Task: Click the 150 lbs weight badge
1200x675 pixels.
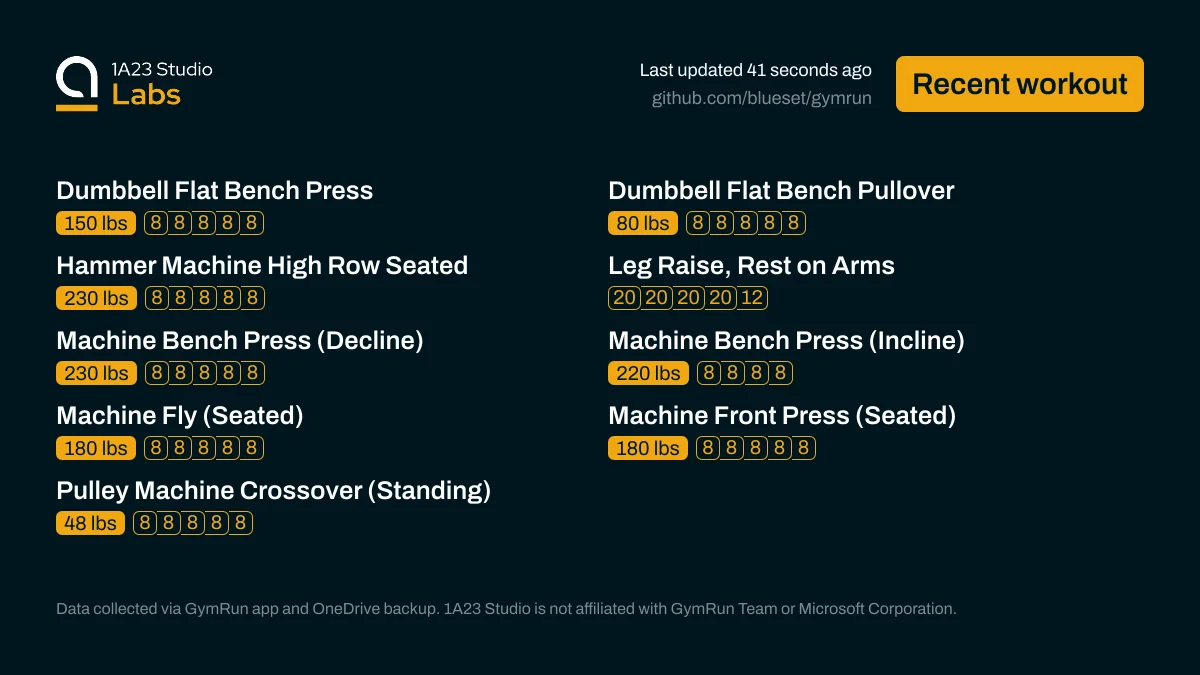Action: [x=96, y=223]
